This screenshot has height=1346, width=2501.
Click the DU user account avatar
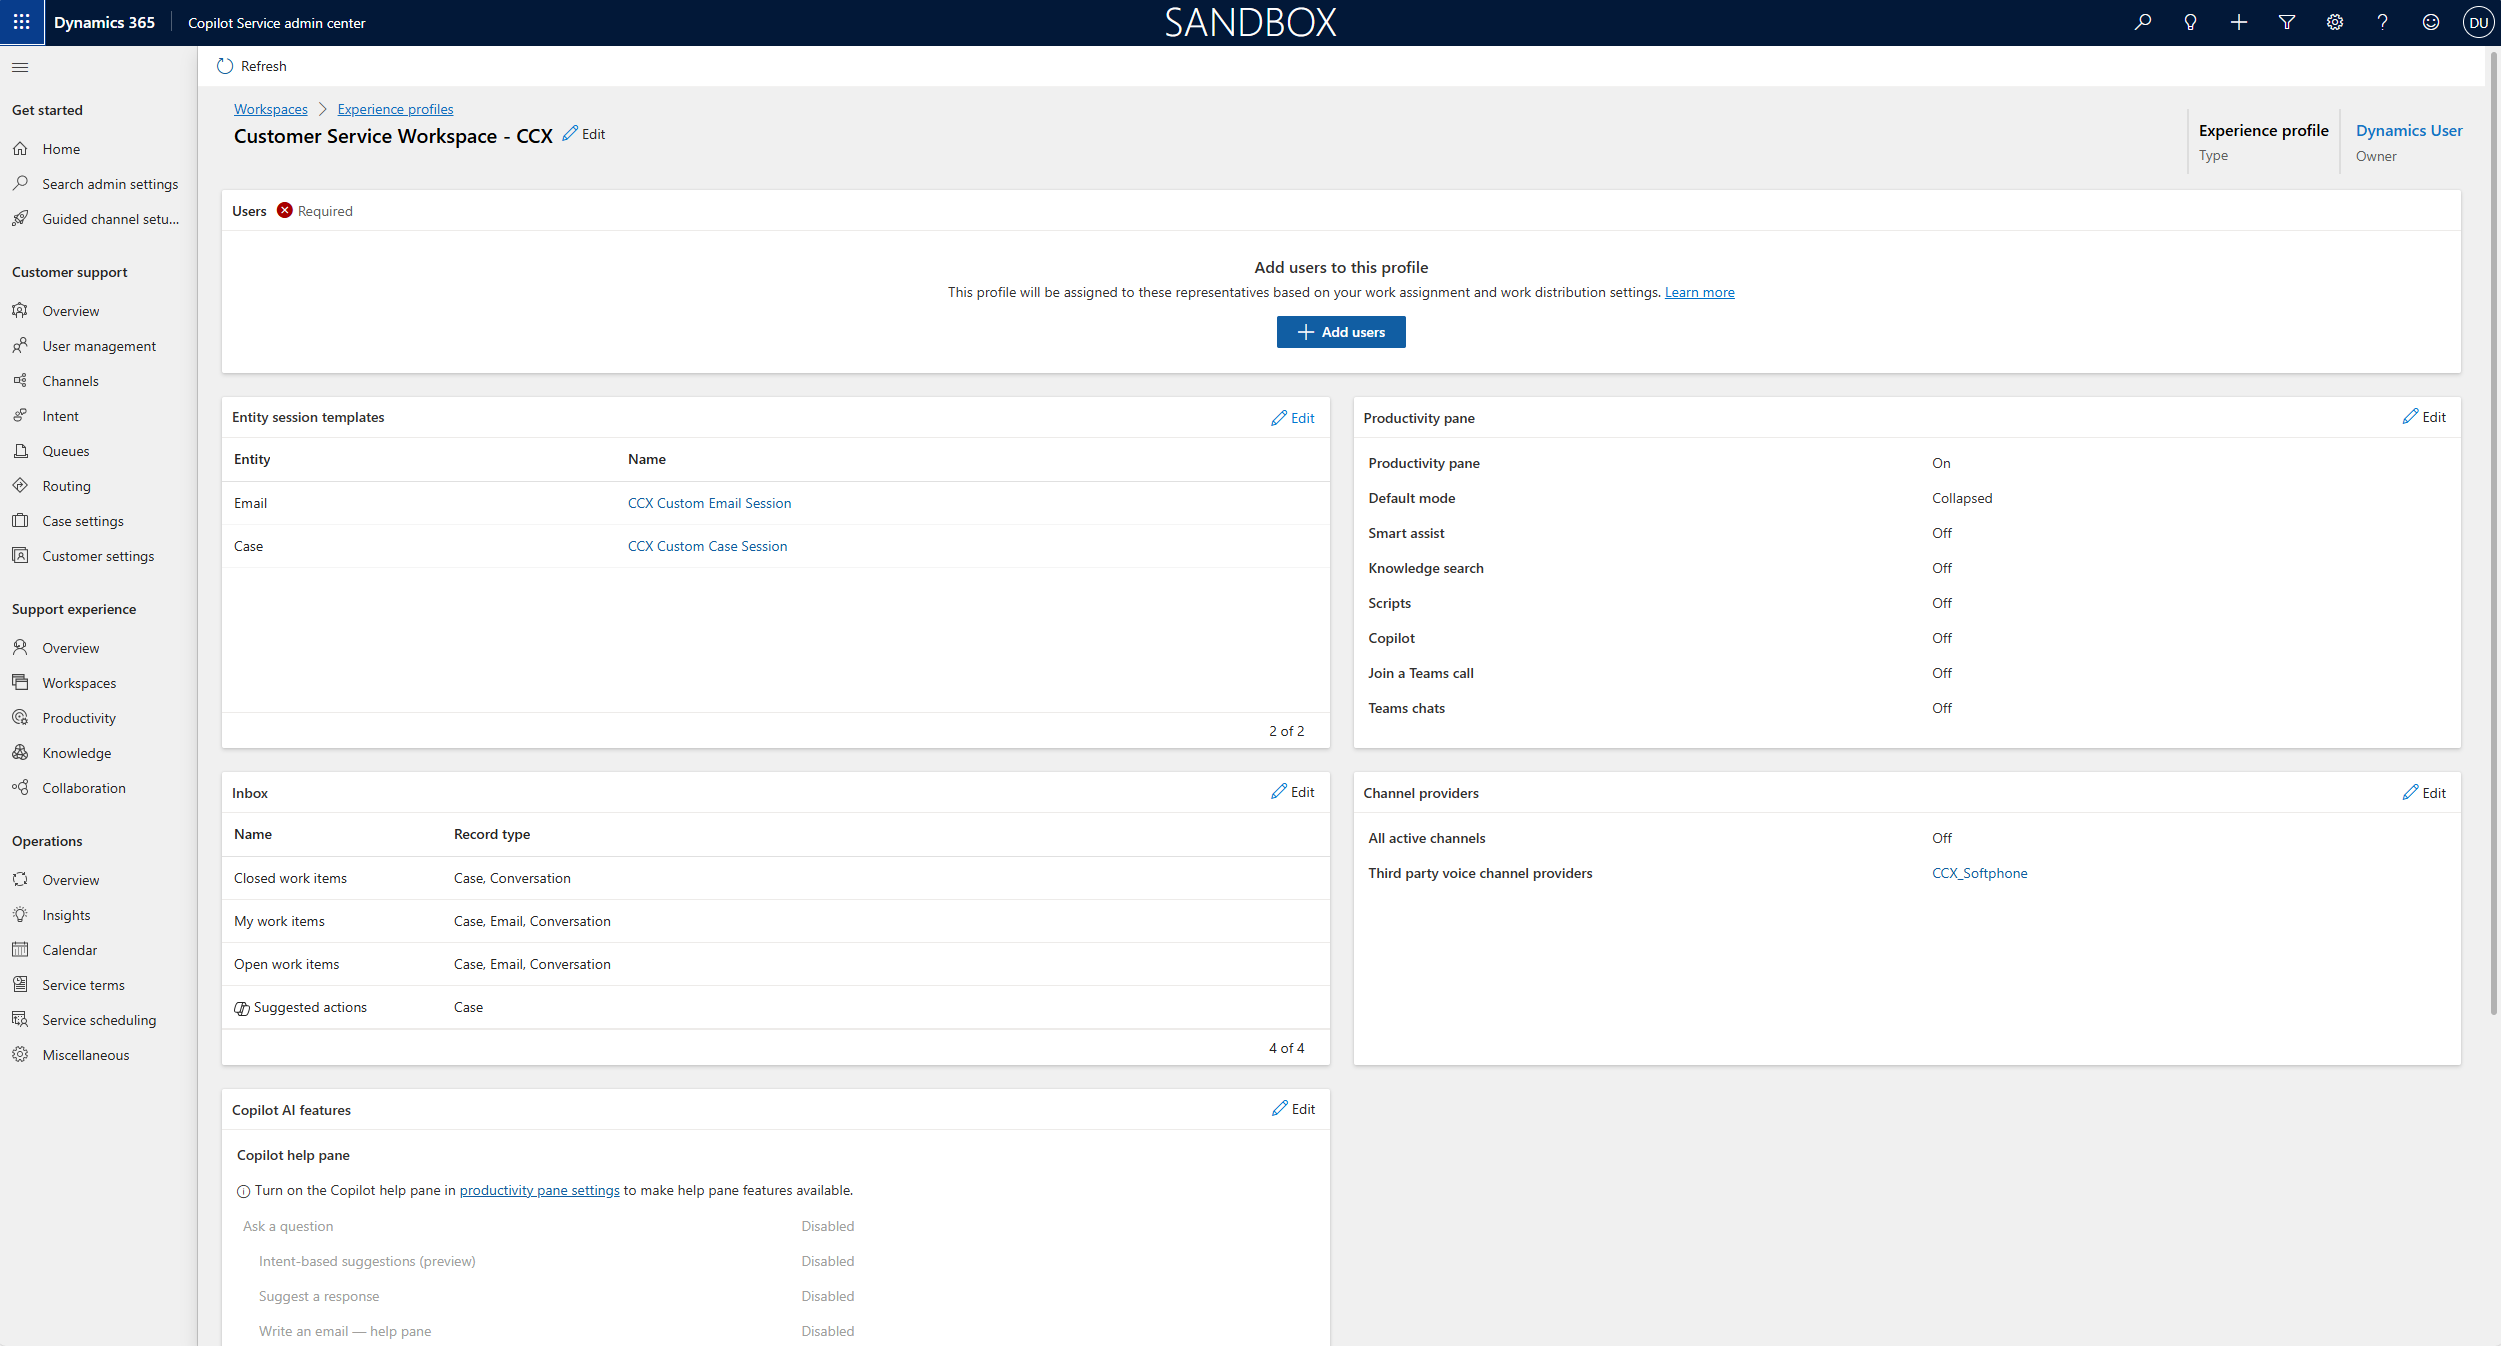click(2478, 22)
